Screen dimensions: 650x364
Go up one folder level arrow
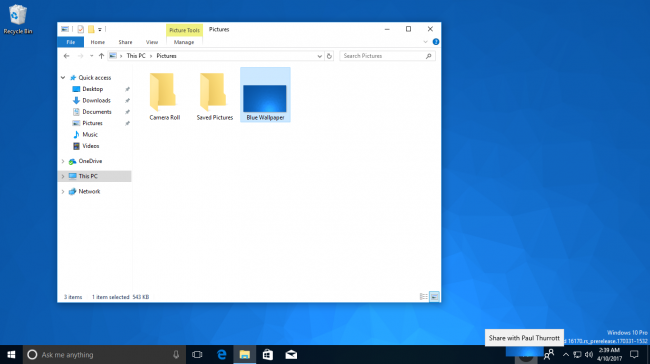point(101,56)
